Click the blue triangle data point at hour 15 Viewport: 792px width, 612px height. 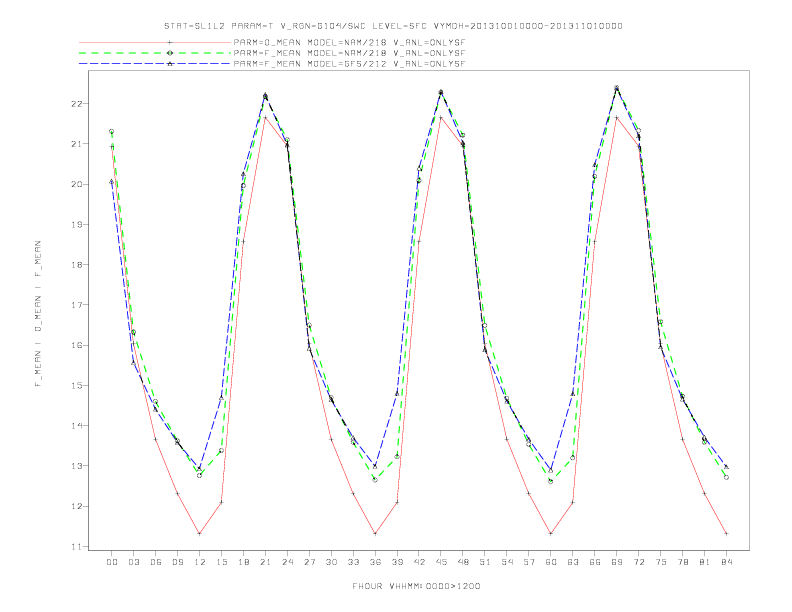(221, 398)
